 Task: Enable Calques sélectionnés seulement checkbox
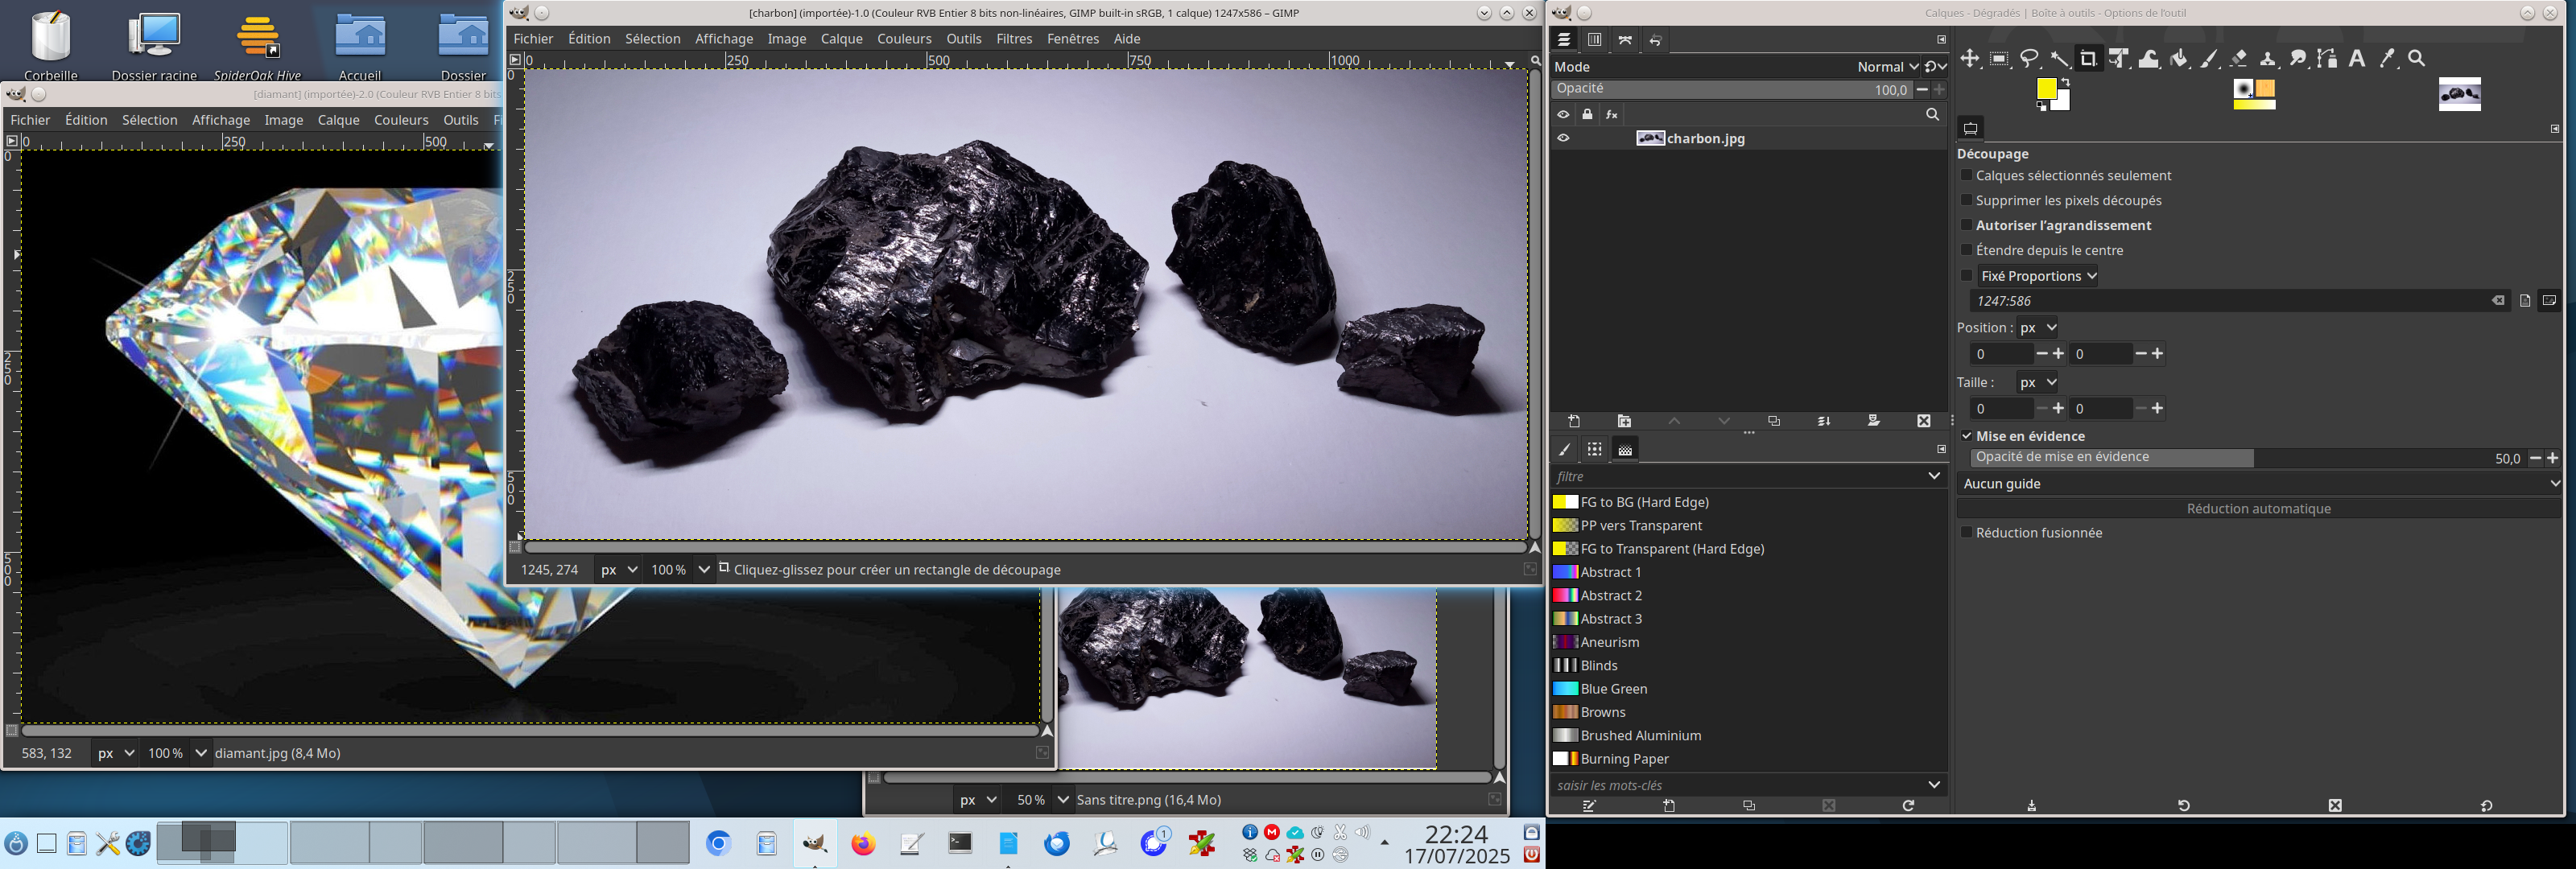pyautogui.click(x=1966, y=175)
